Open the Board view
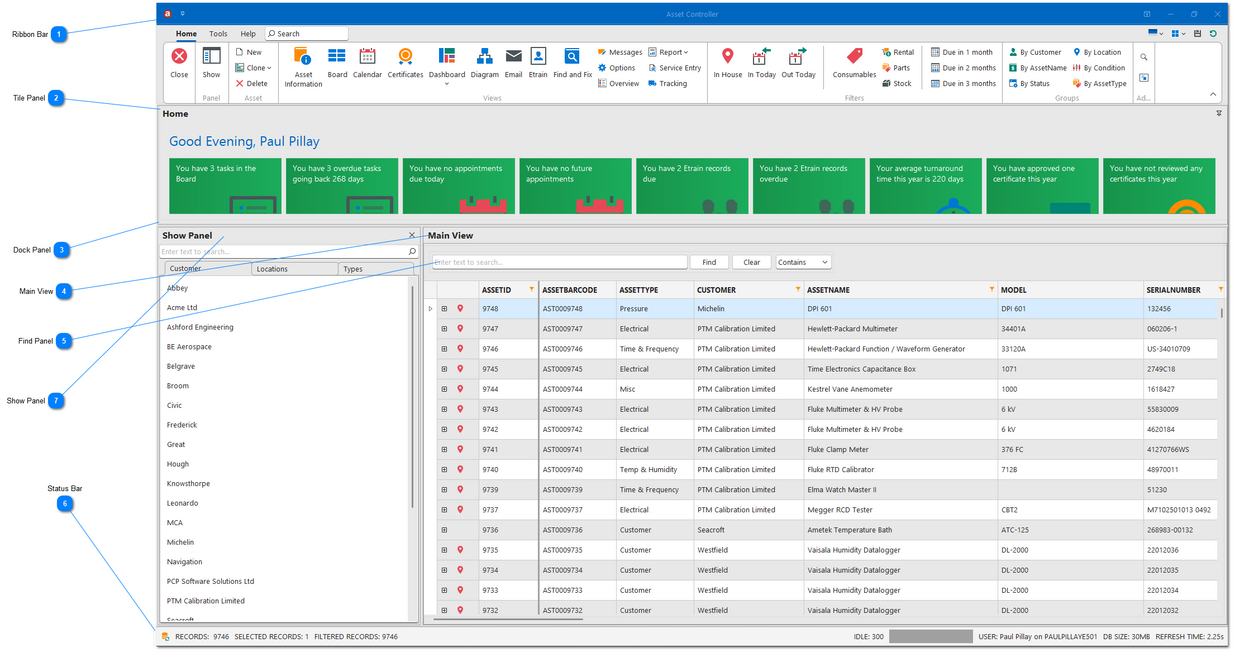This screenshot has height=652, width=1235. pos(337,63)
